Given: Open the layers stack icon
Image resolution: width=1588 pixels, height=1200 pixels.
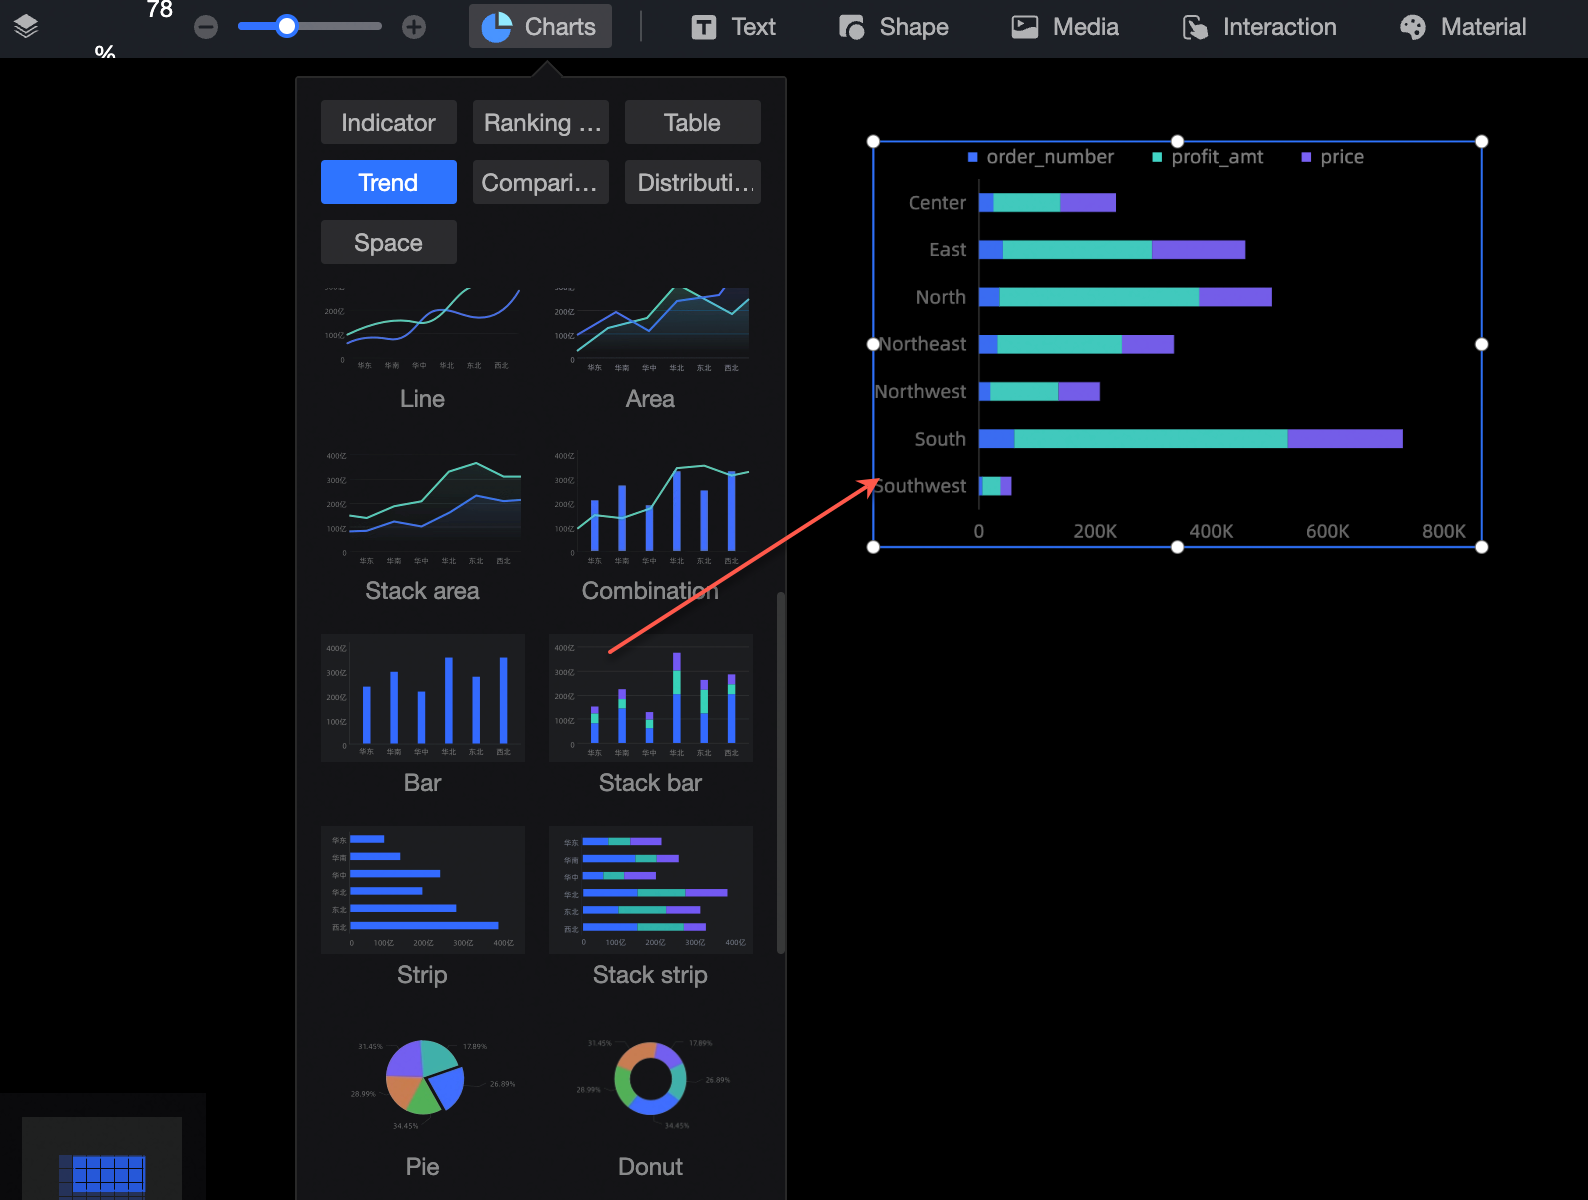Looking at the screenshot, I should click(x=26, y=27).
